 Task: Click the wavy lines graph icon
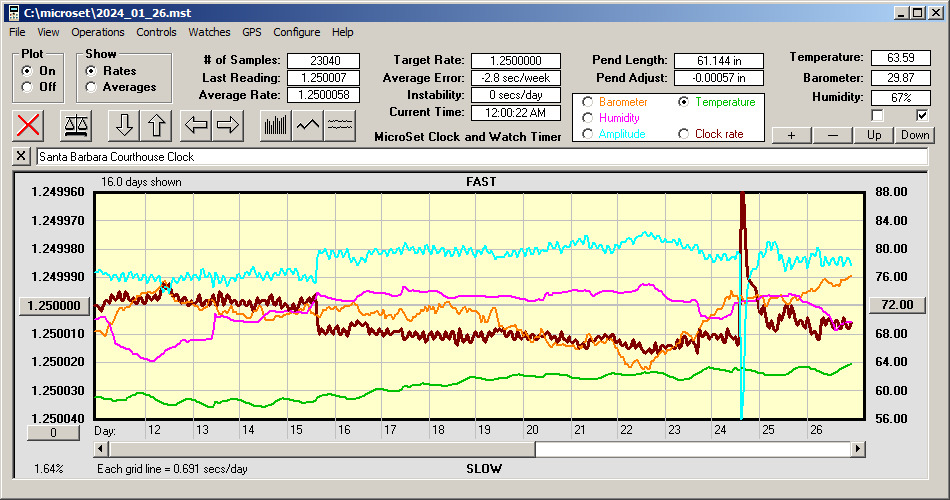coord(341,125)
